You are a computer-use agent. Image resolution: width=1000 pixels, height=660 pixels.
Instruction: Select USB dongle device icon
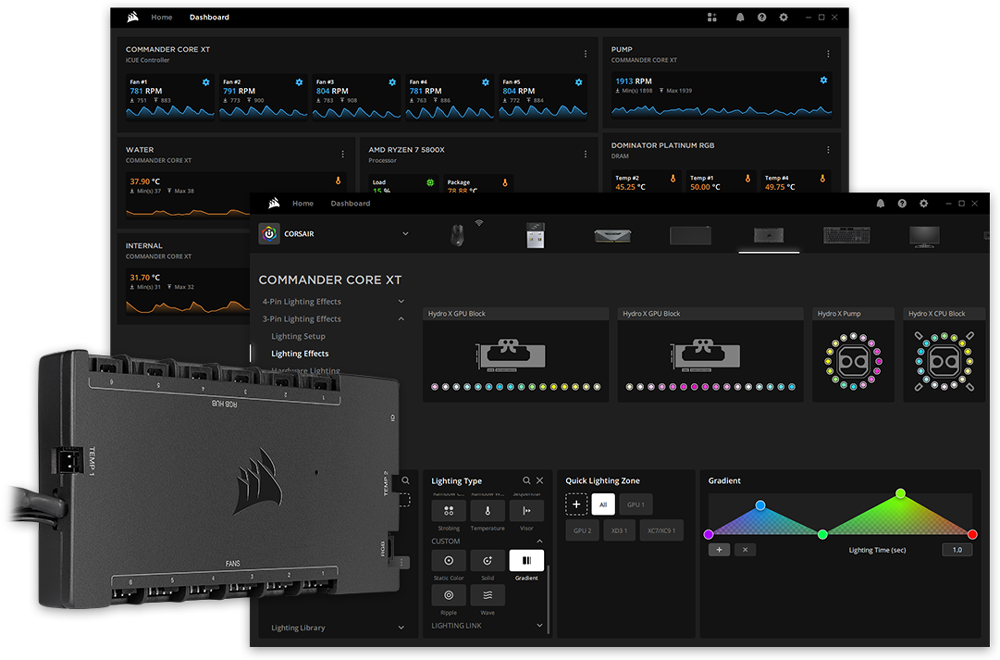(535, 235)
